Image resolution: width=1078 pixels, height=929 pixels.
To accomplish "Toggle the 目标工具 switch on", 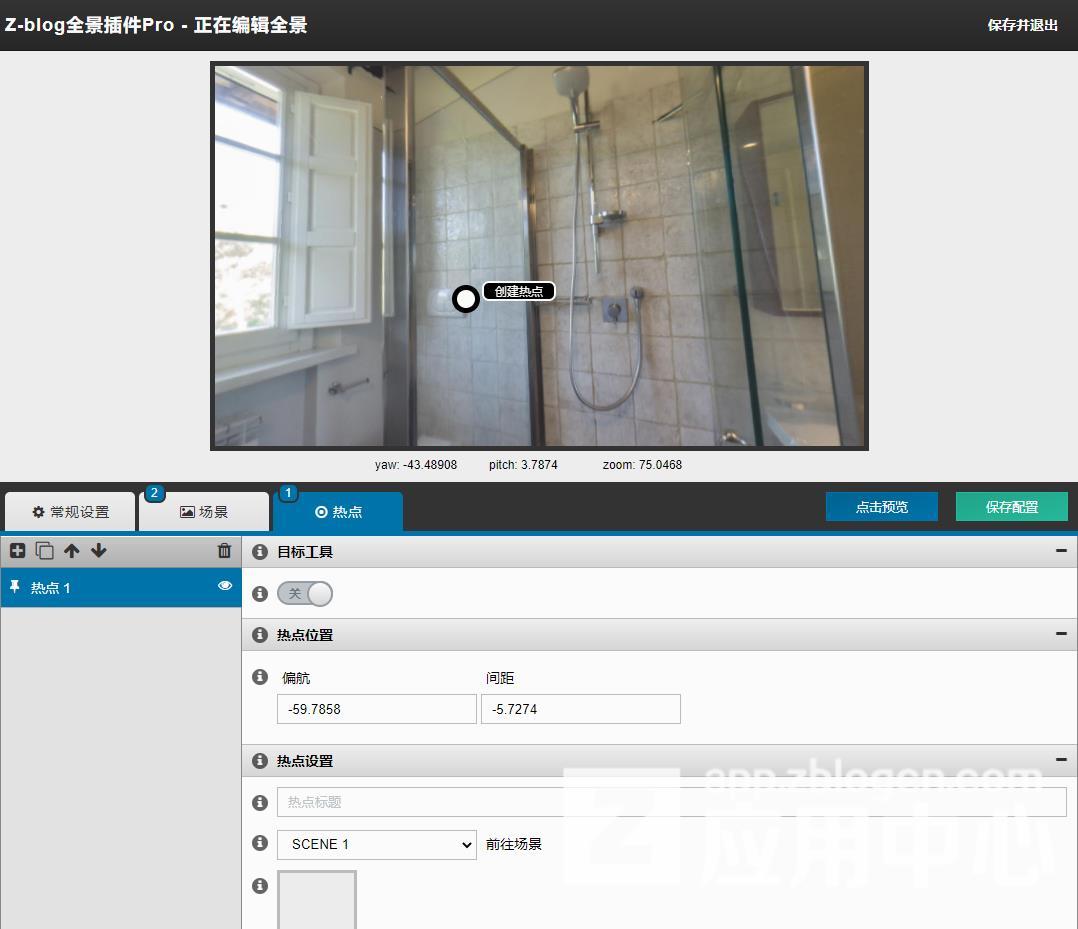I will tap(305, 594).
